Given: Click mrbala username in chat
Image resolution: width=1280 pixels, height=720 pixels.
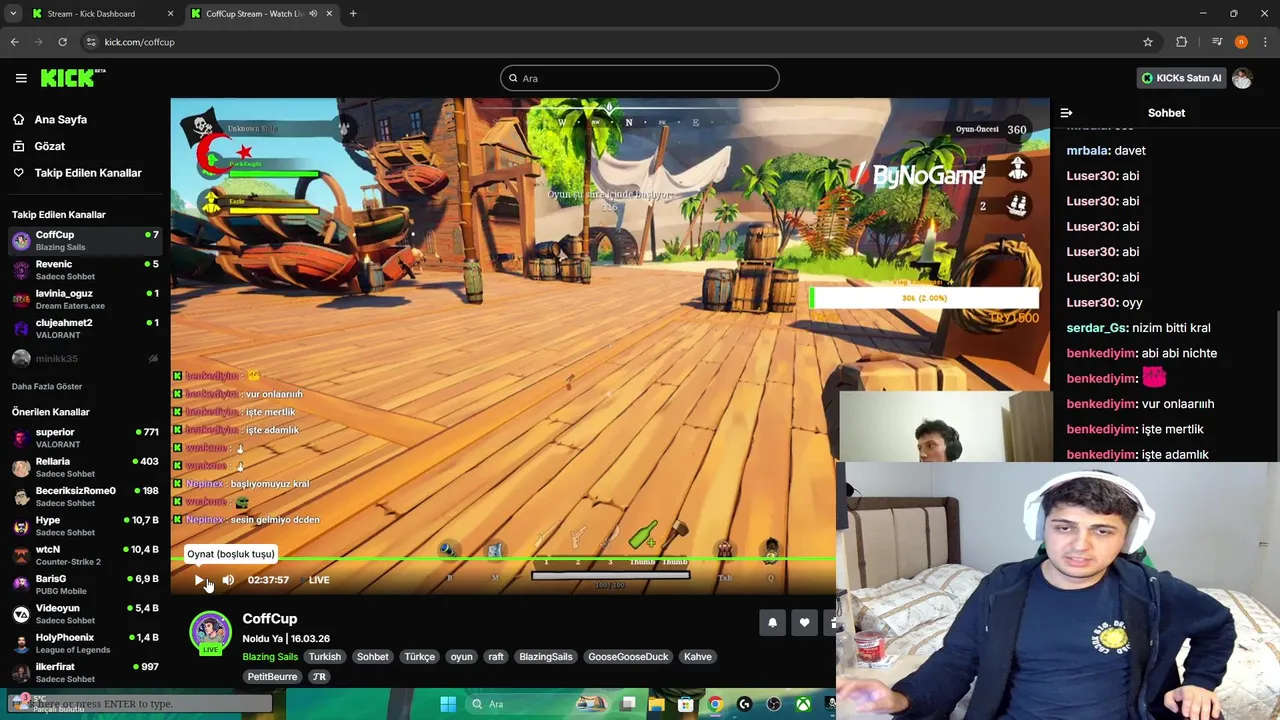Looking at the screenshot, I should pos(1088,151).
